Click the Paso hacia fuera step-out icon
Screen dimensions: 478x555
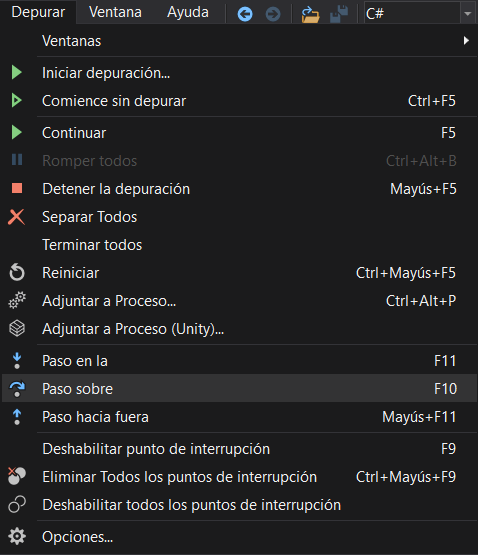click(x=17, y=417)
